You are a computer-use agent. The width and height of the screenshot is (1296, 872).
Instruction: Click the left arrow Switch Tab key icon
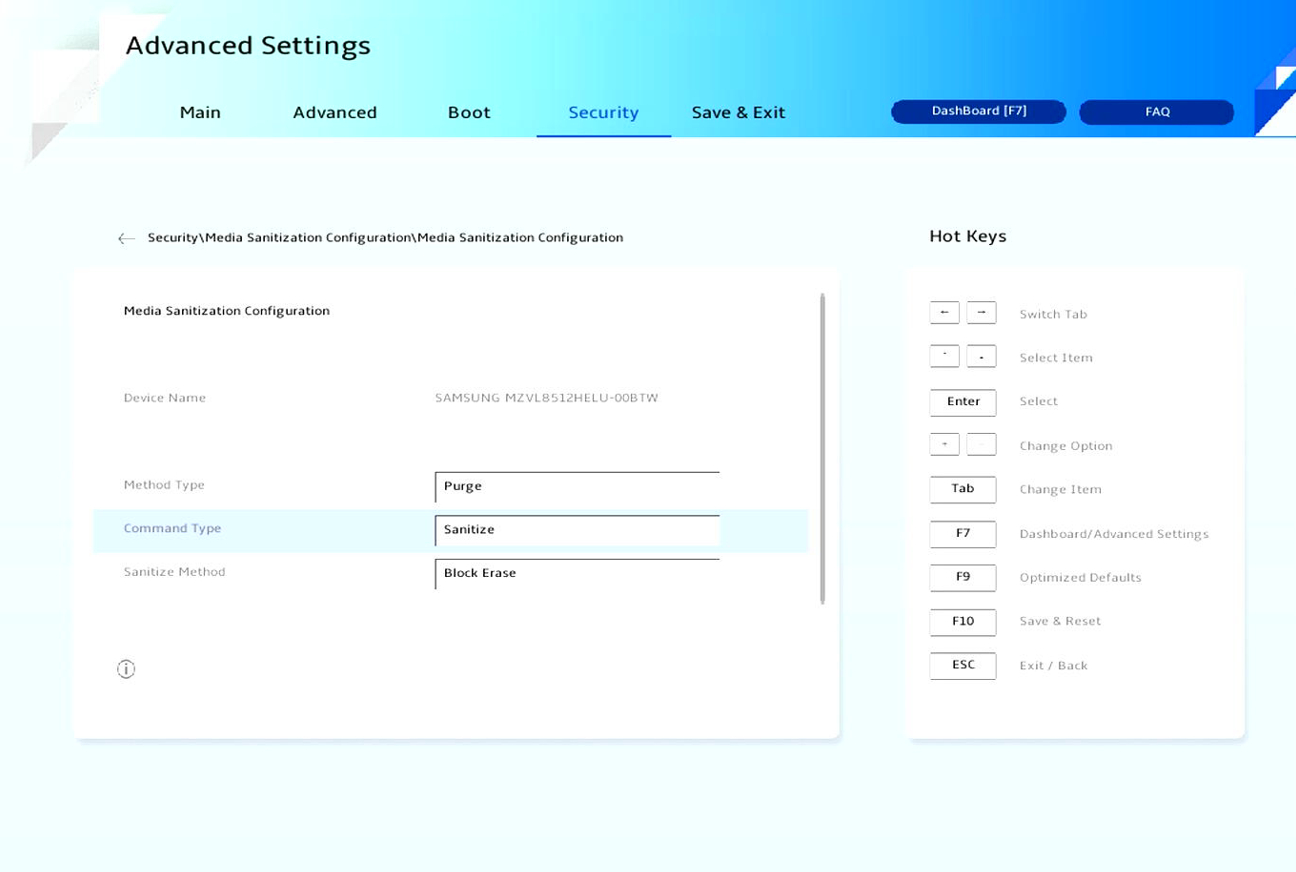(x=944, y=313)
